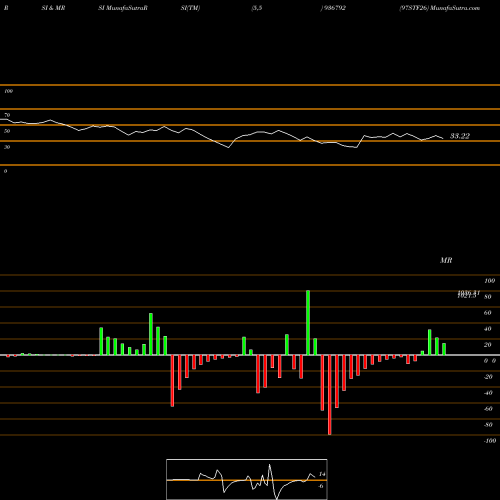500x500 pixels.
Task: Click the SI(TM) header text
Action: (x=190, y=8)
